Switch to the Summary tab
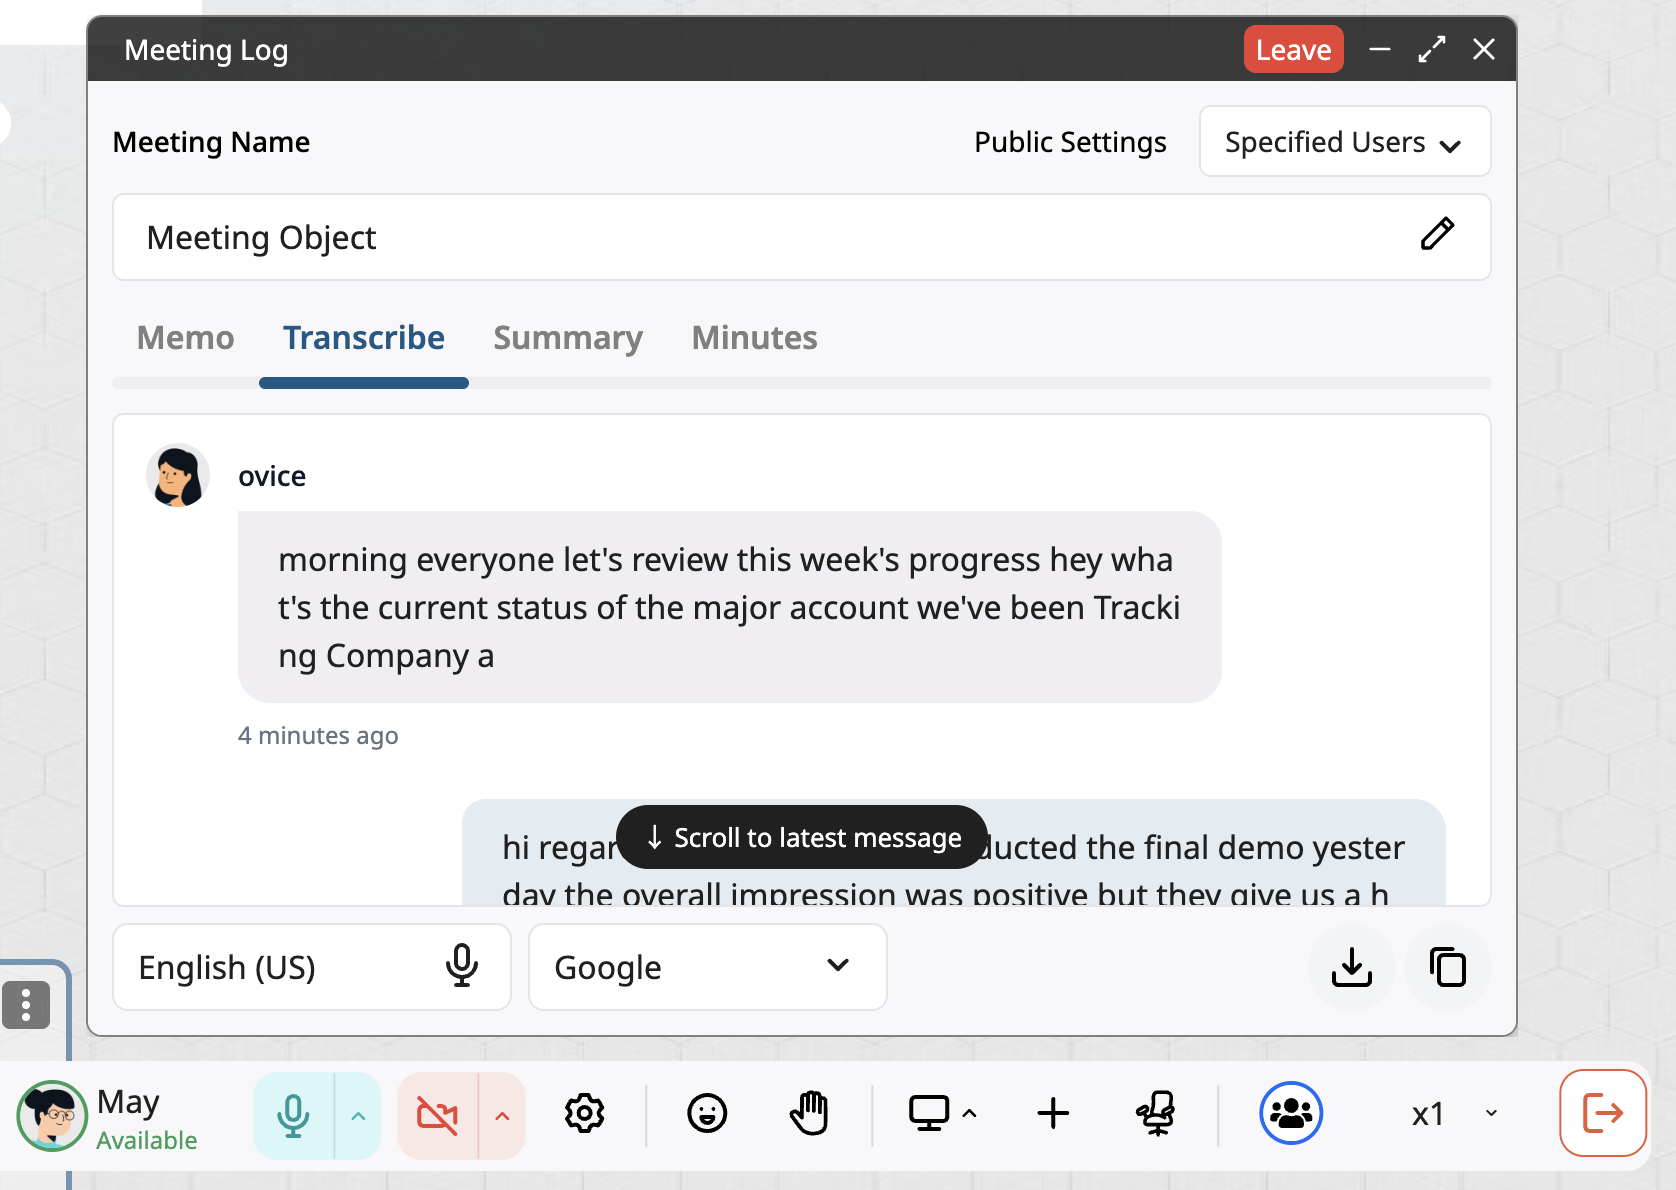 coord(567,338)
